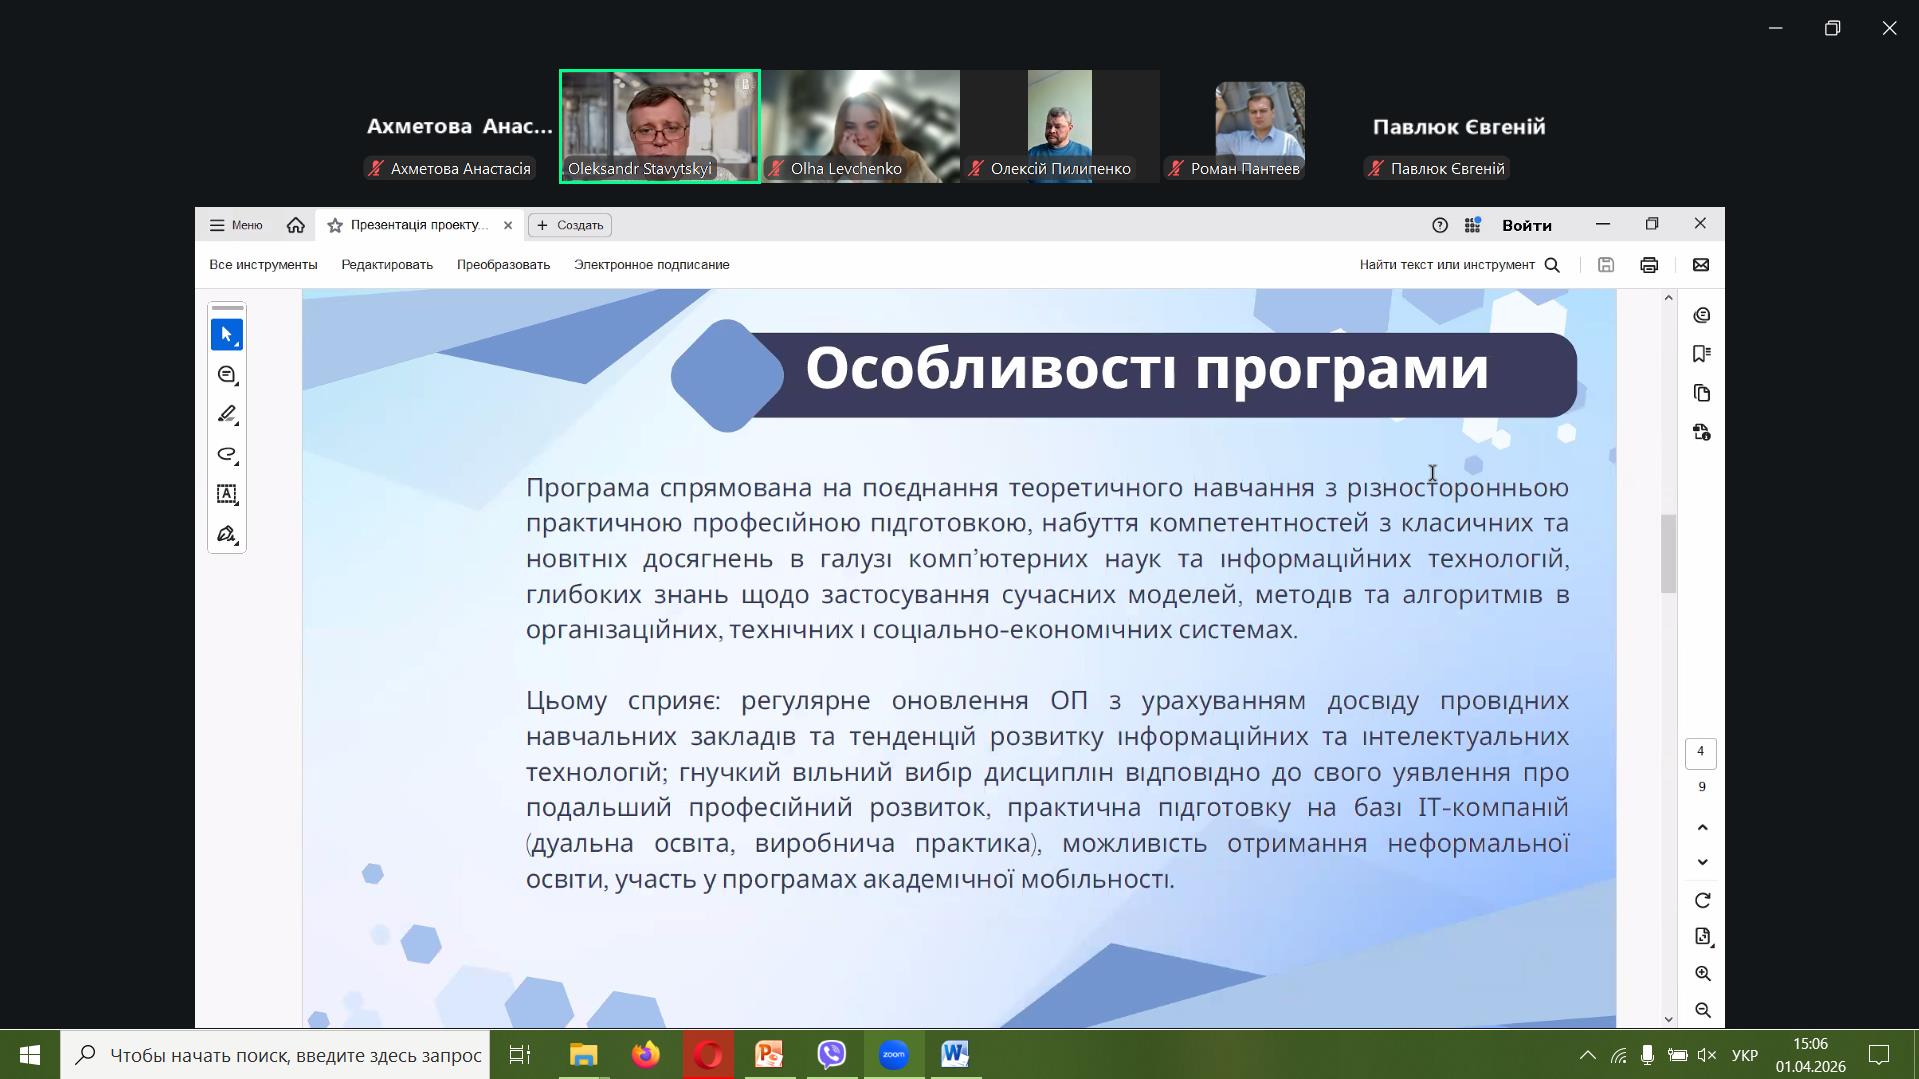Activate the text box tool
1919x1079 pixels.
click(x=227, y=494)
